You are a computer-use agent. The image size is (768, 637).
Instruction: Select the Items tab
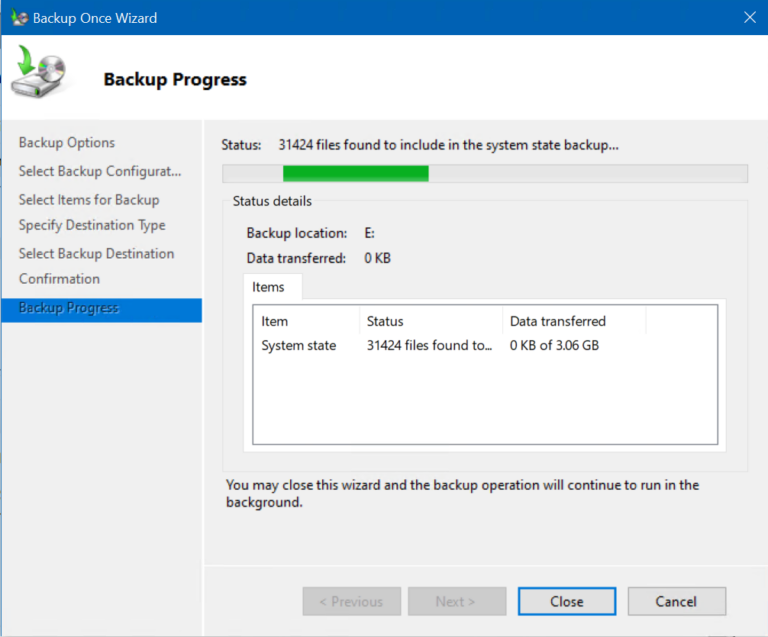coord(273,287)
